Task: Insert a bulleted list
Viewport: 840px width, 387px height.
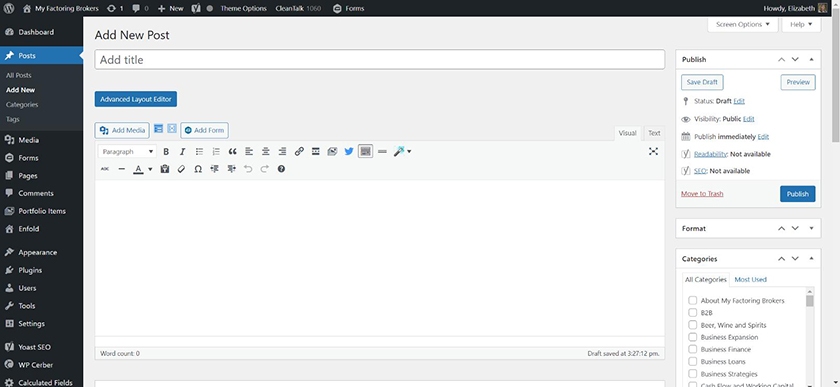Action: tap(199, 152)
